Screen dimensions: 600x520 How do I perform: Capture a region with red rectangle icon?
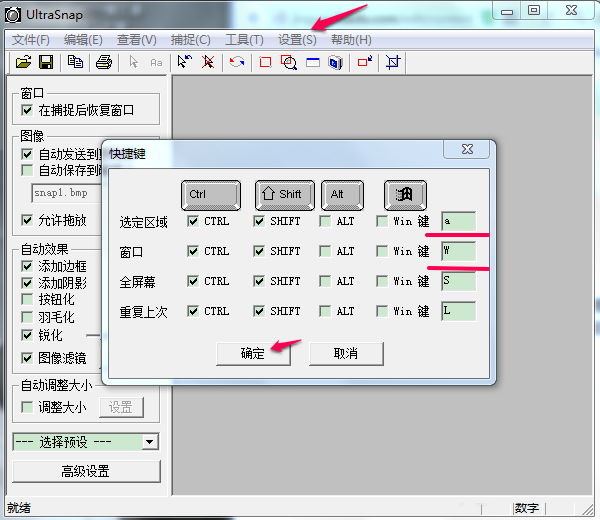(x=265, y=62)
